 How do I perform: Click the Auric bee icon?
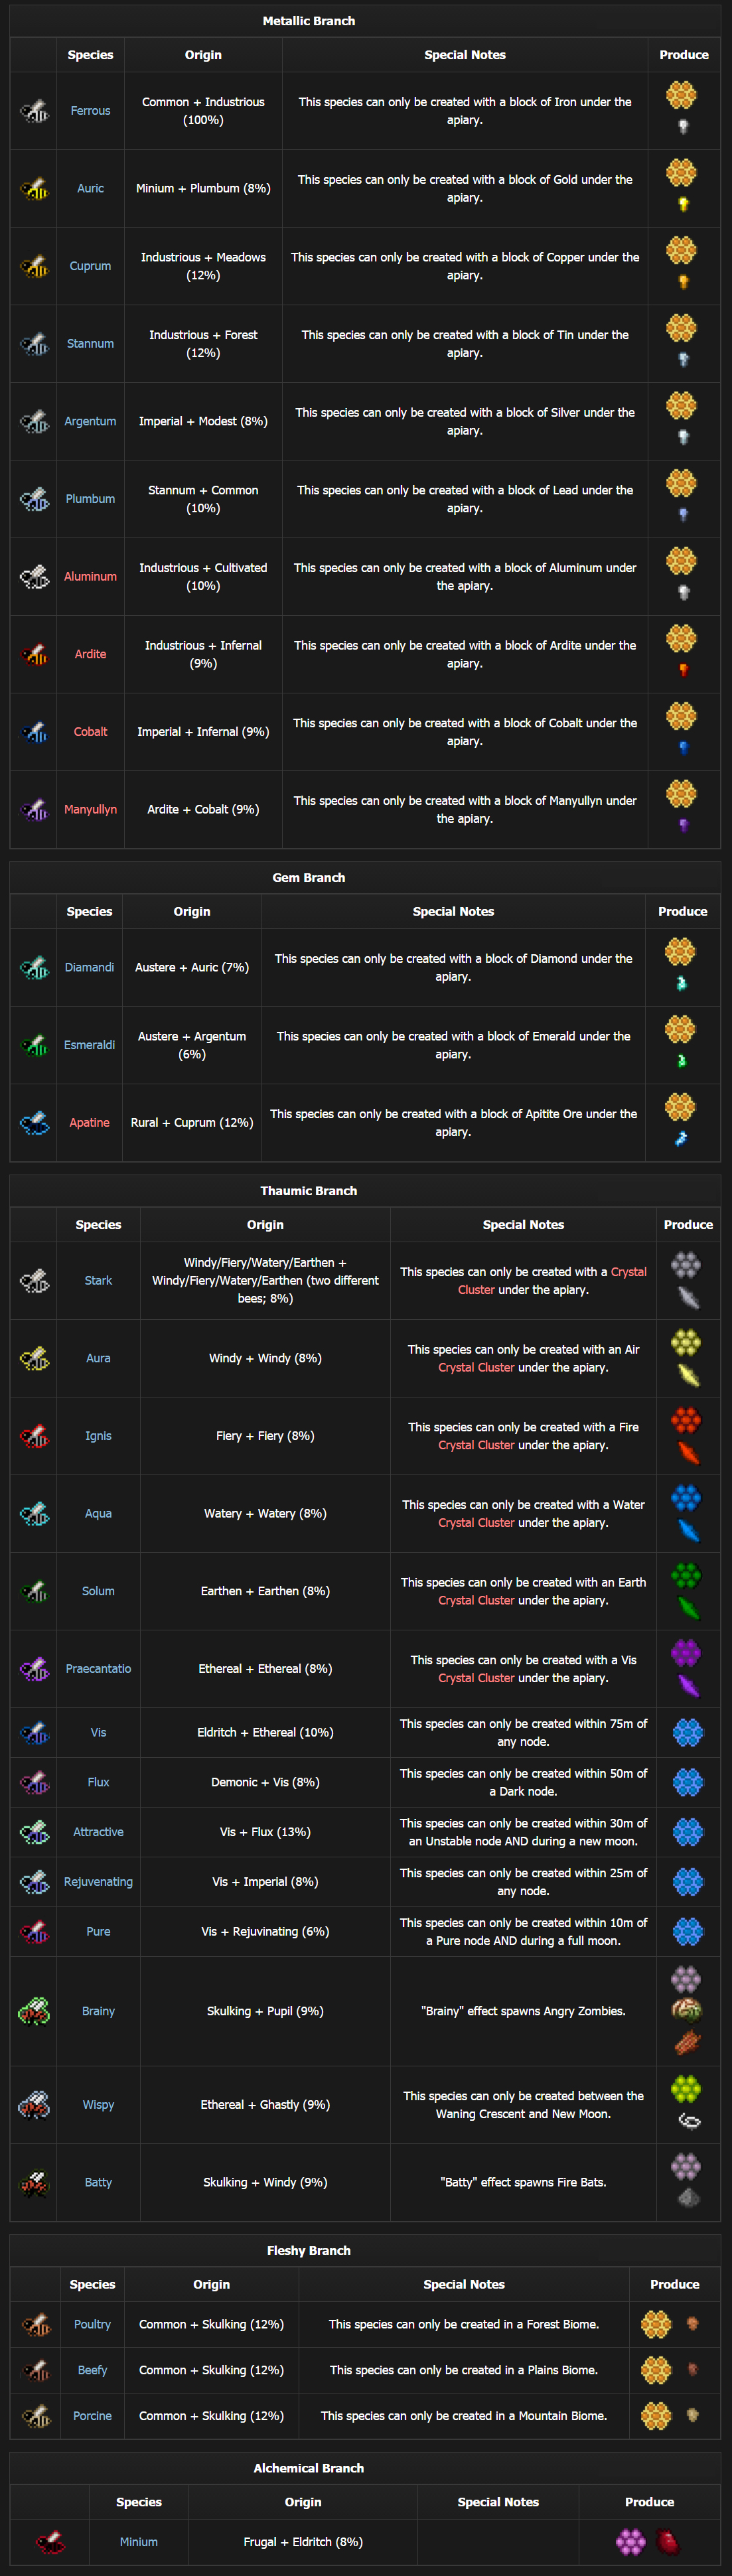click(x=34, y=188)
